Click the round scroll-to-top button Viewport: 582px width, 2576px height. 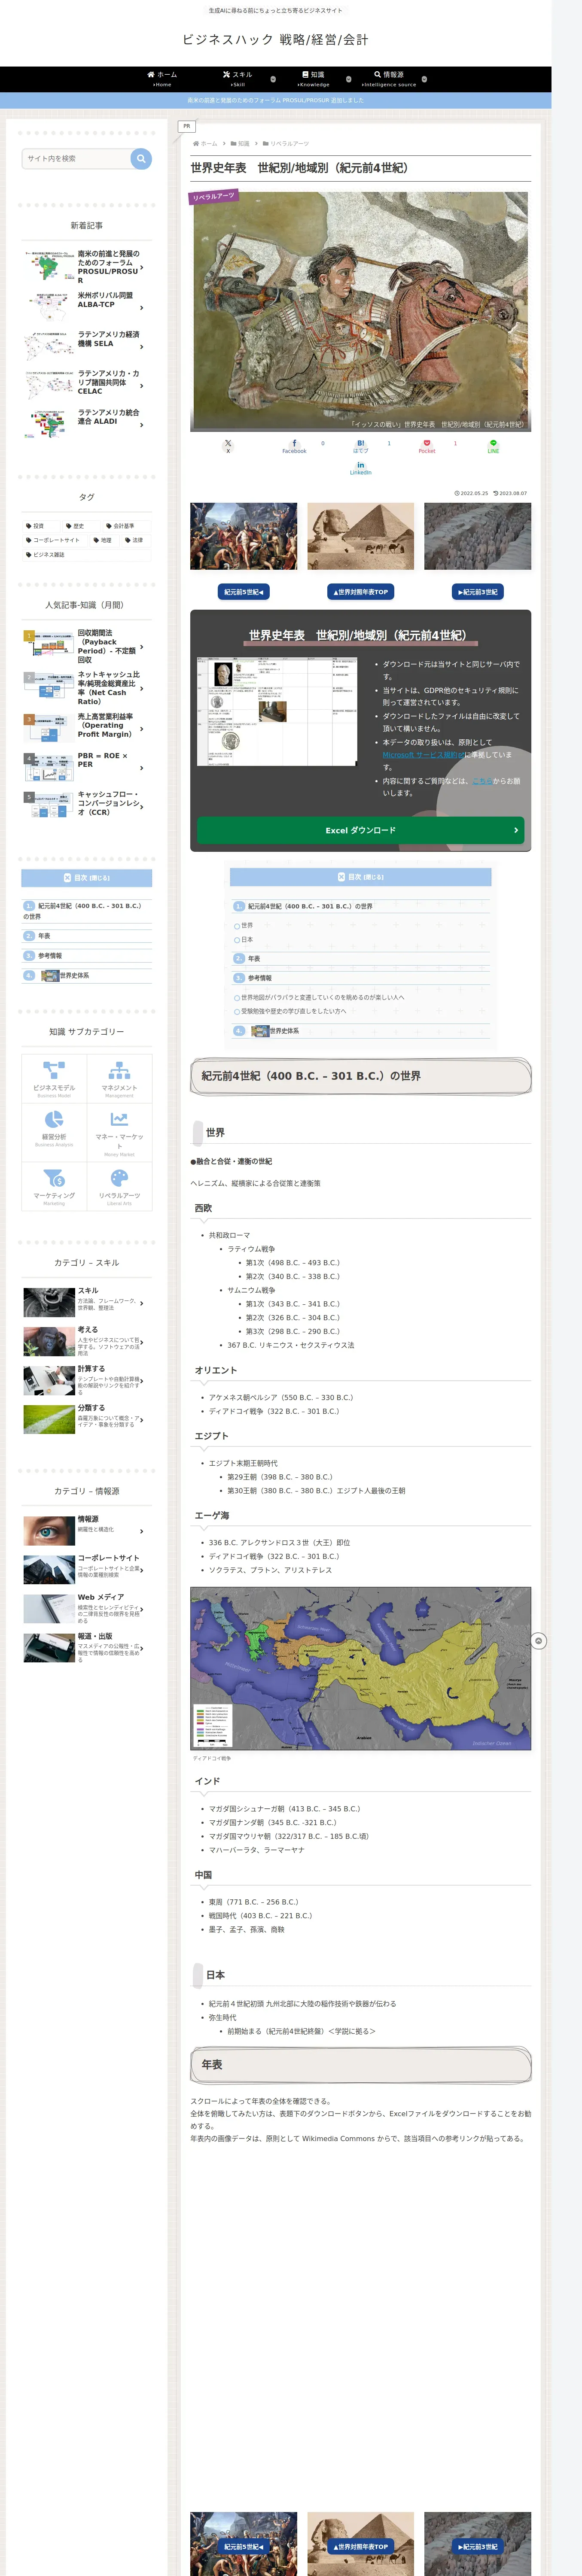point(538,1641)
